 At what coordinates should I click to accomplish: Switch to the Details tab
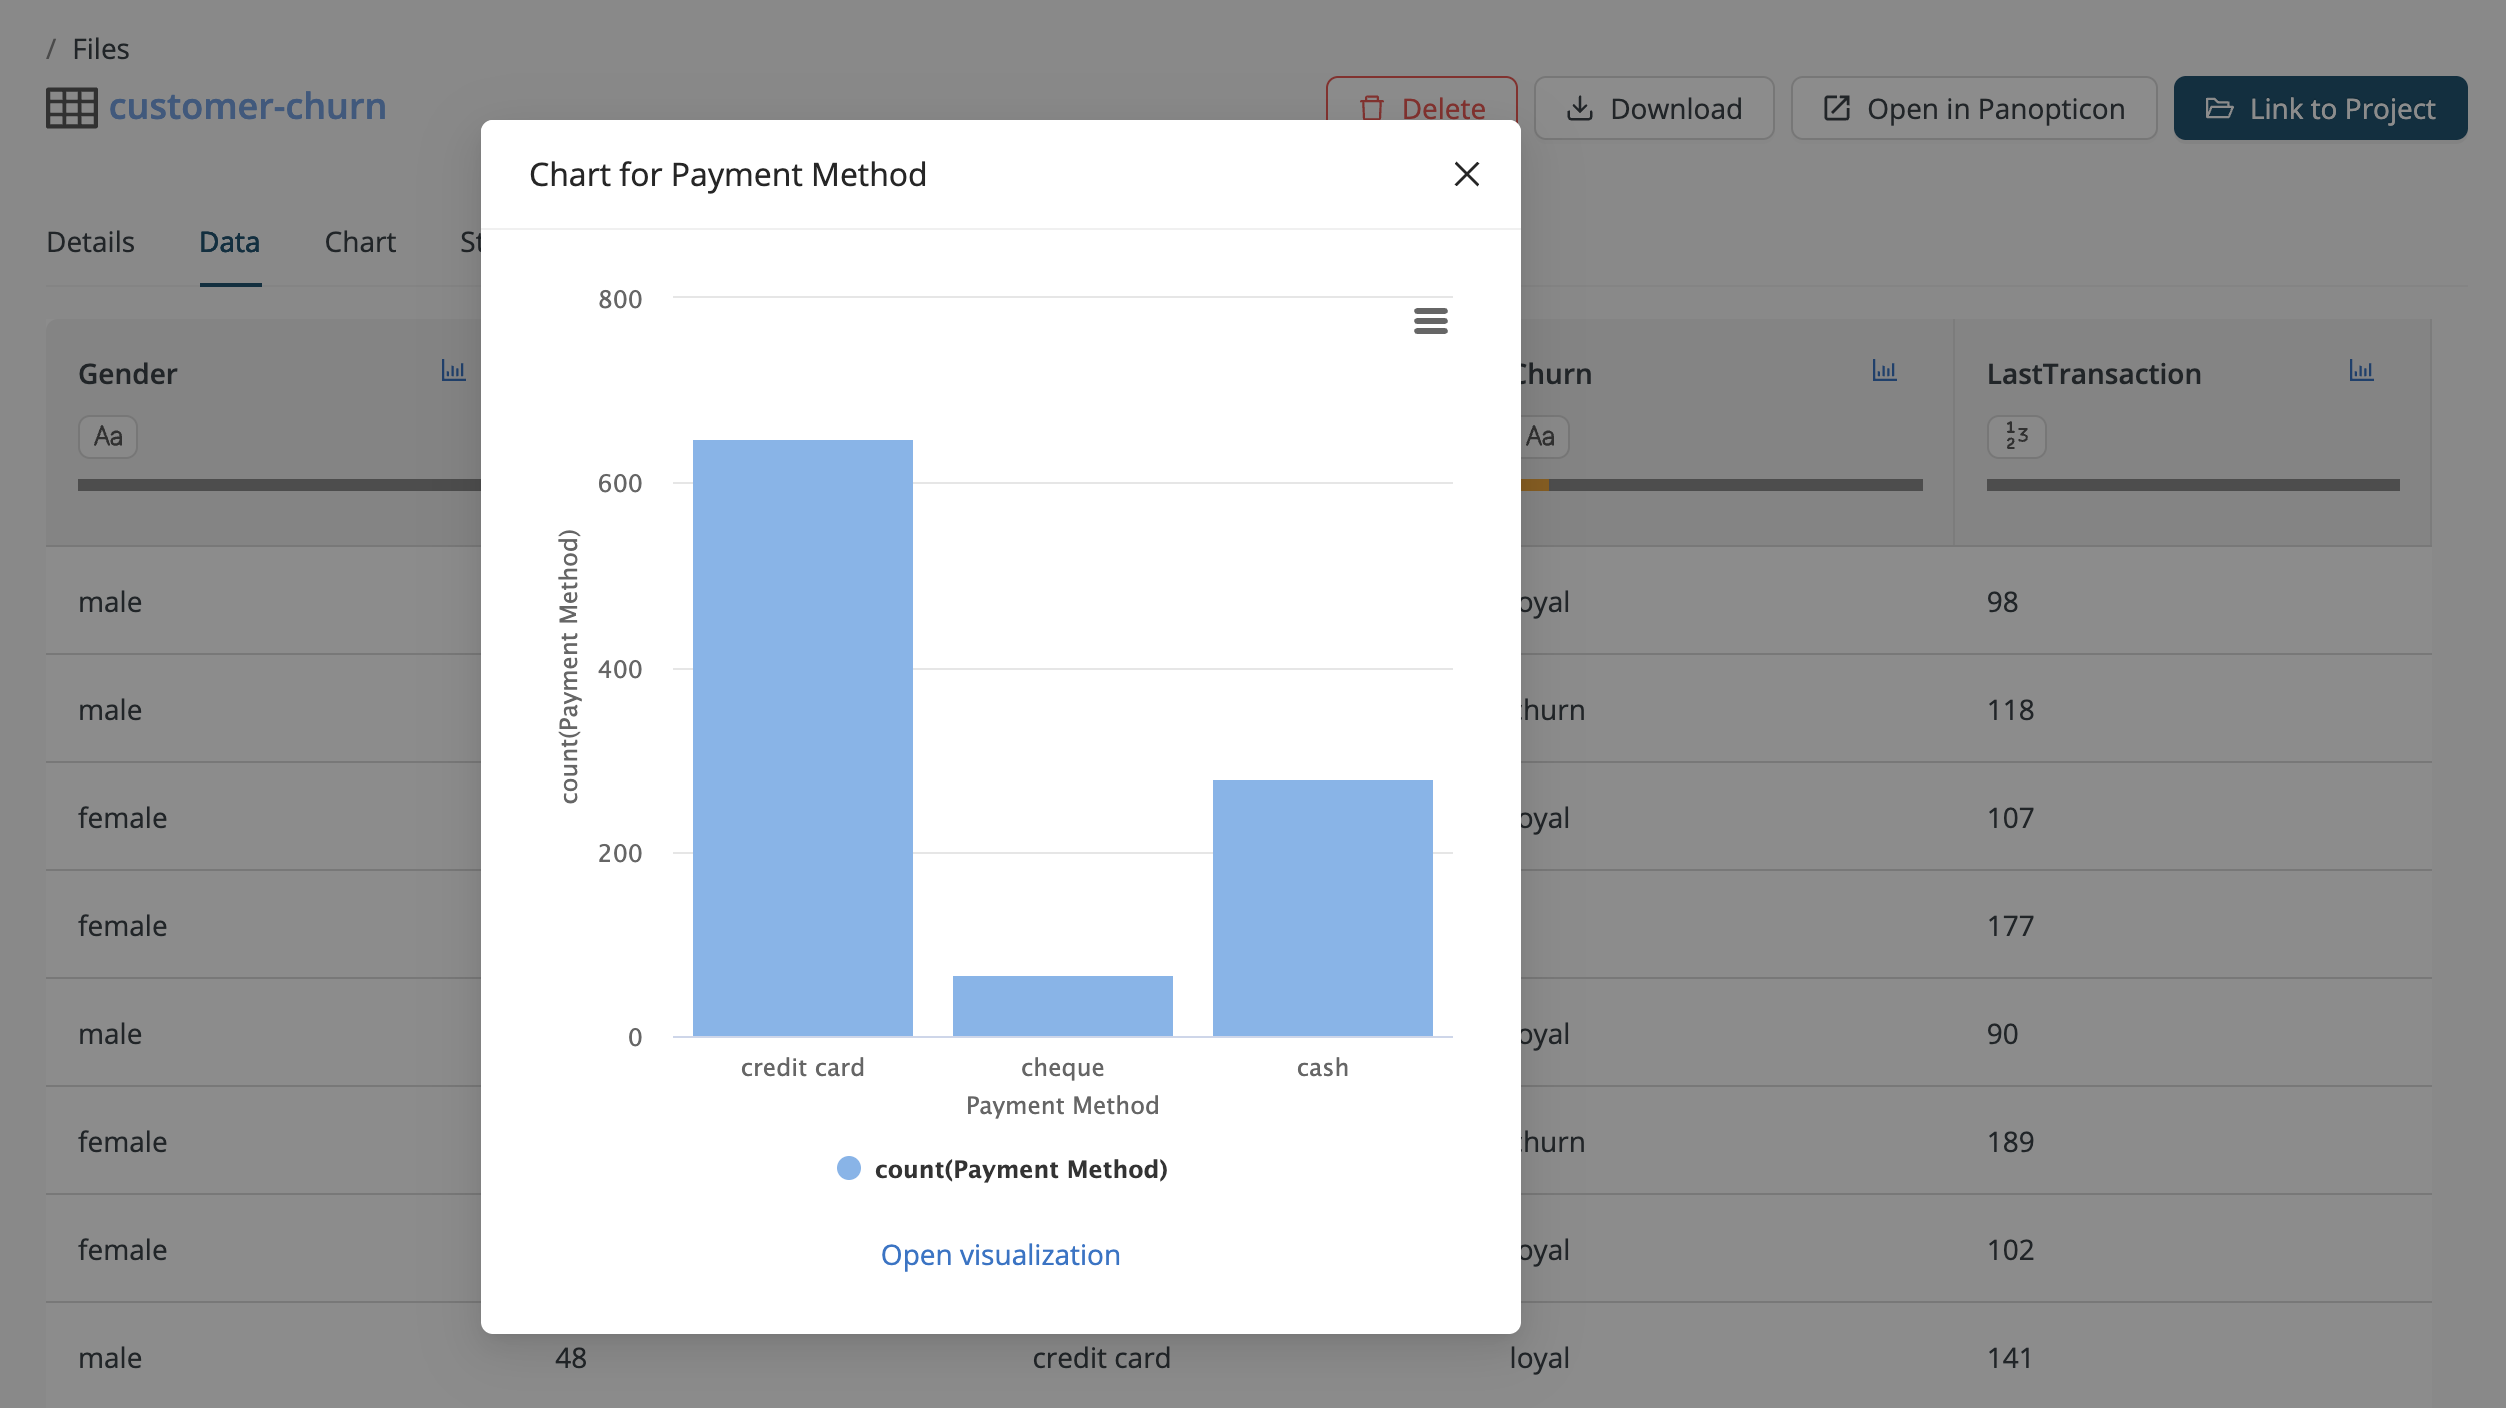point(90,242)
